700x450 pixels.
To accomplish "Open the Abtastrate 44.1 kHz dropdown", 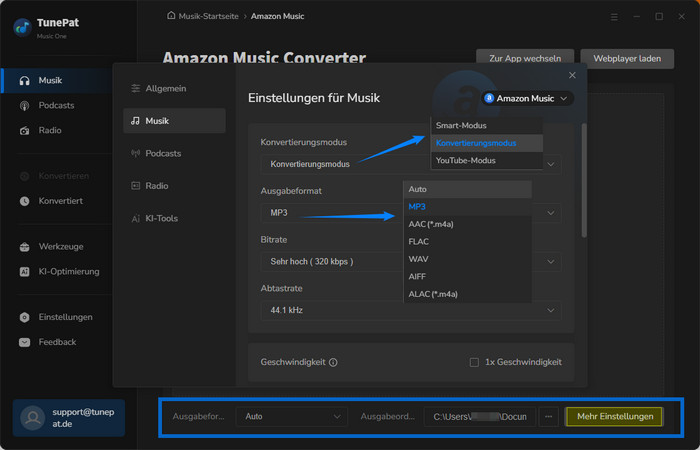I will click(411, 310).
